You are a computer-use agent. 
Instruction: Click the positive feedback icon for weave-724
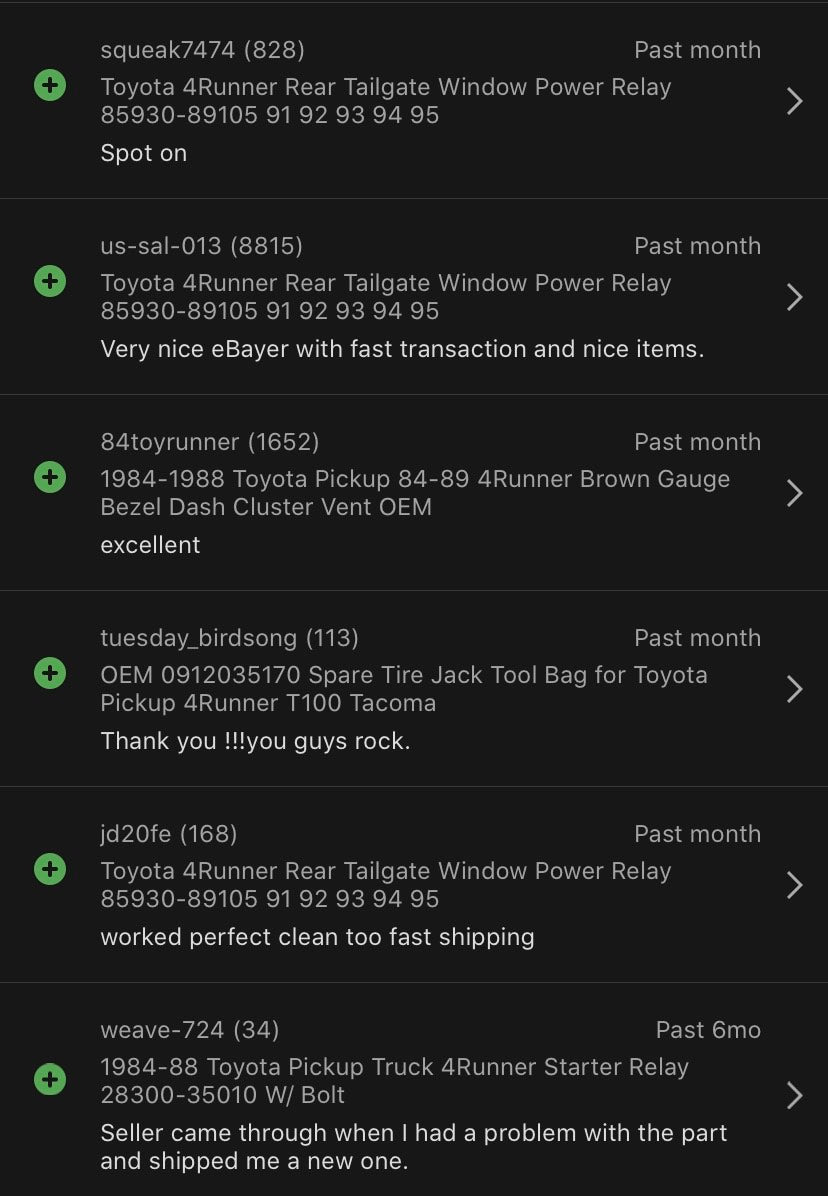(x=49, y=1080)
